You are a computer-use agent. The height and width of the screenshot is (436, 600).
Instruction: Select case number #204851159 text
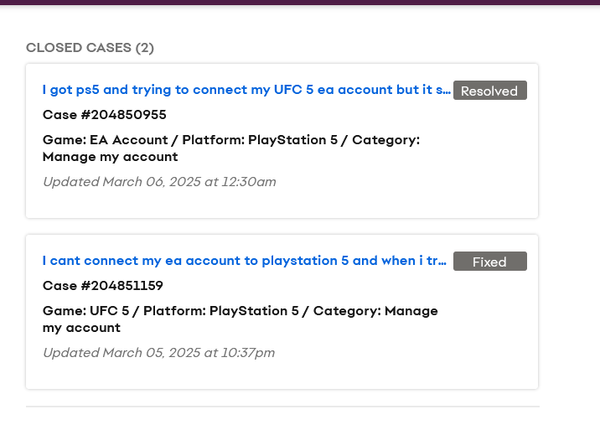click(103, 286)
